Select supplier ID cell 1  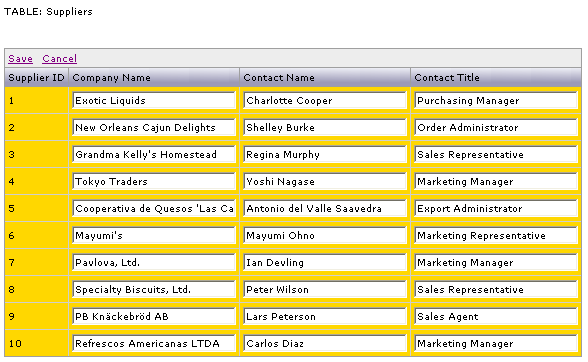36,101
